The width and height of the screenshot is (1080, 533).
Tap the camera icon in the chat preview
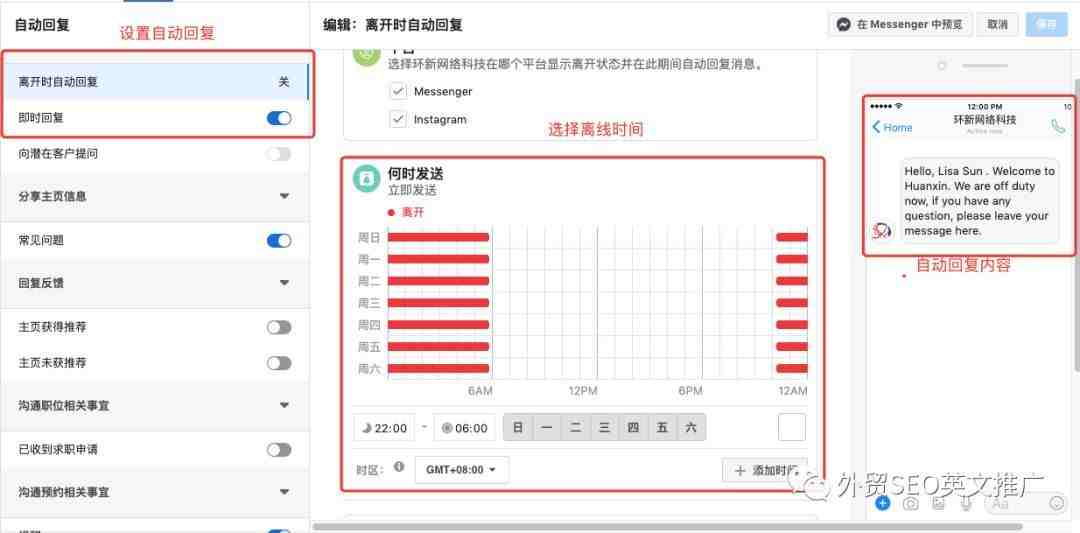[911, 504]
